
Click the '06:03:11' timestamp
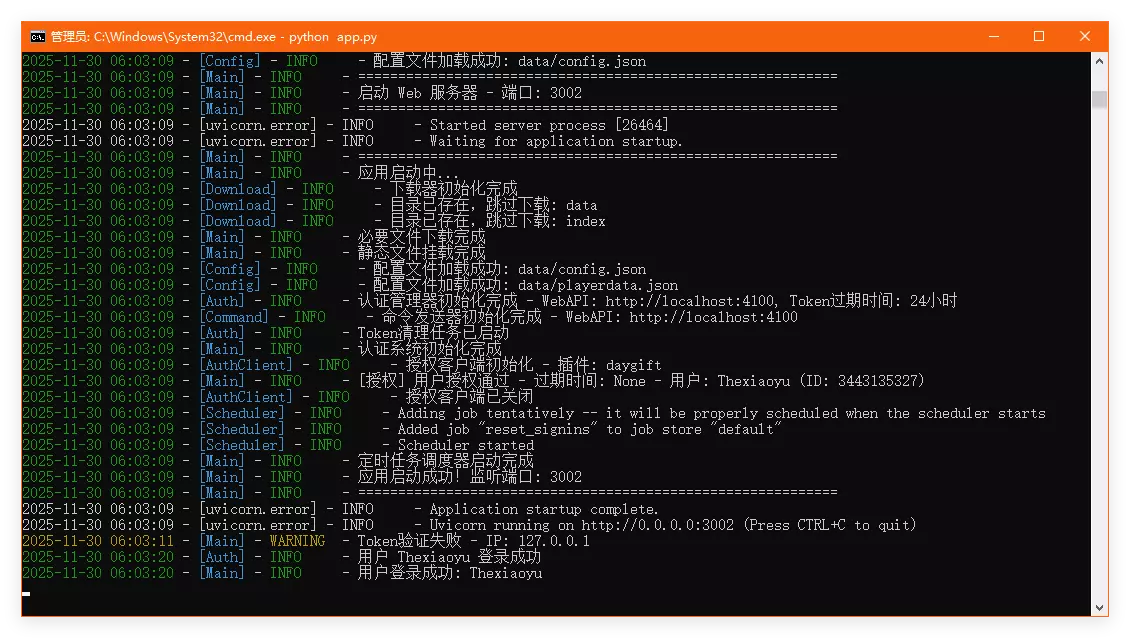click(142, 541)
